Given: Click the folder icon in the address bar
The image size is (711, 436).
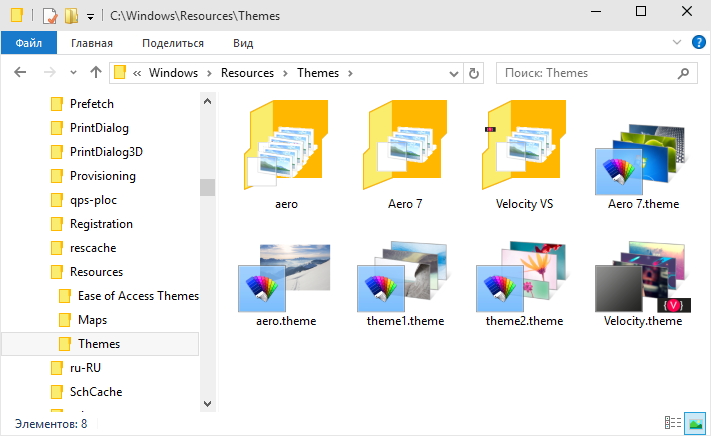Looking at the screenshot, I should coord(120,73).
